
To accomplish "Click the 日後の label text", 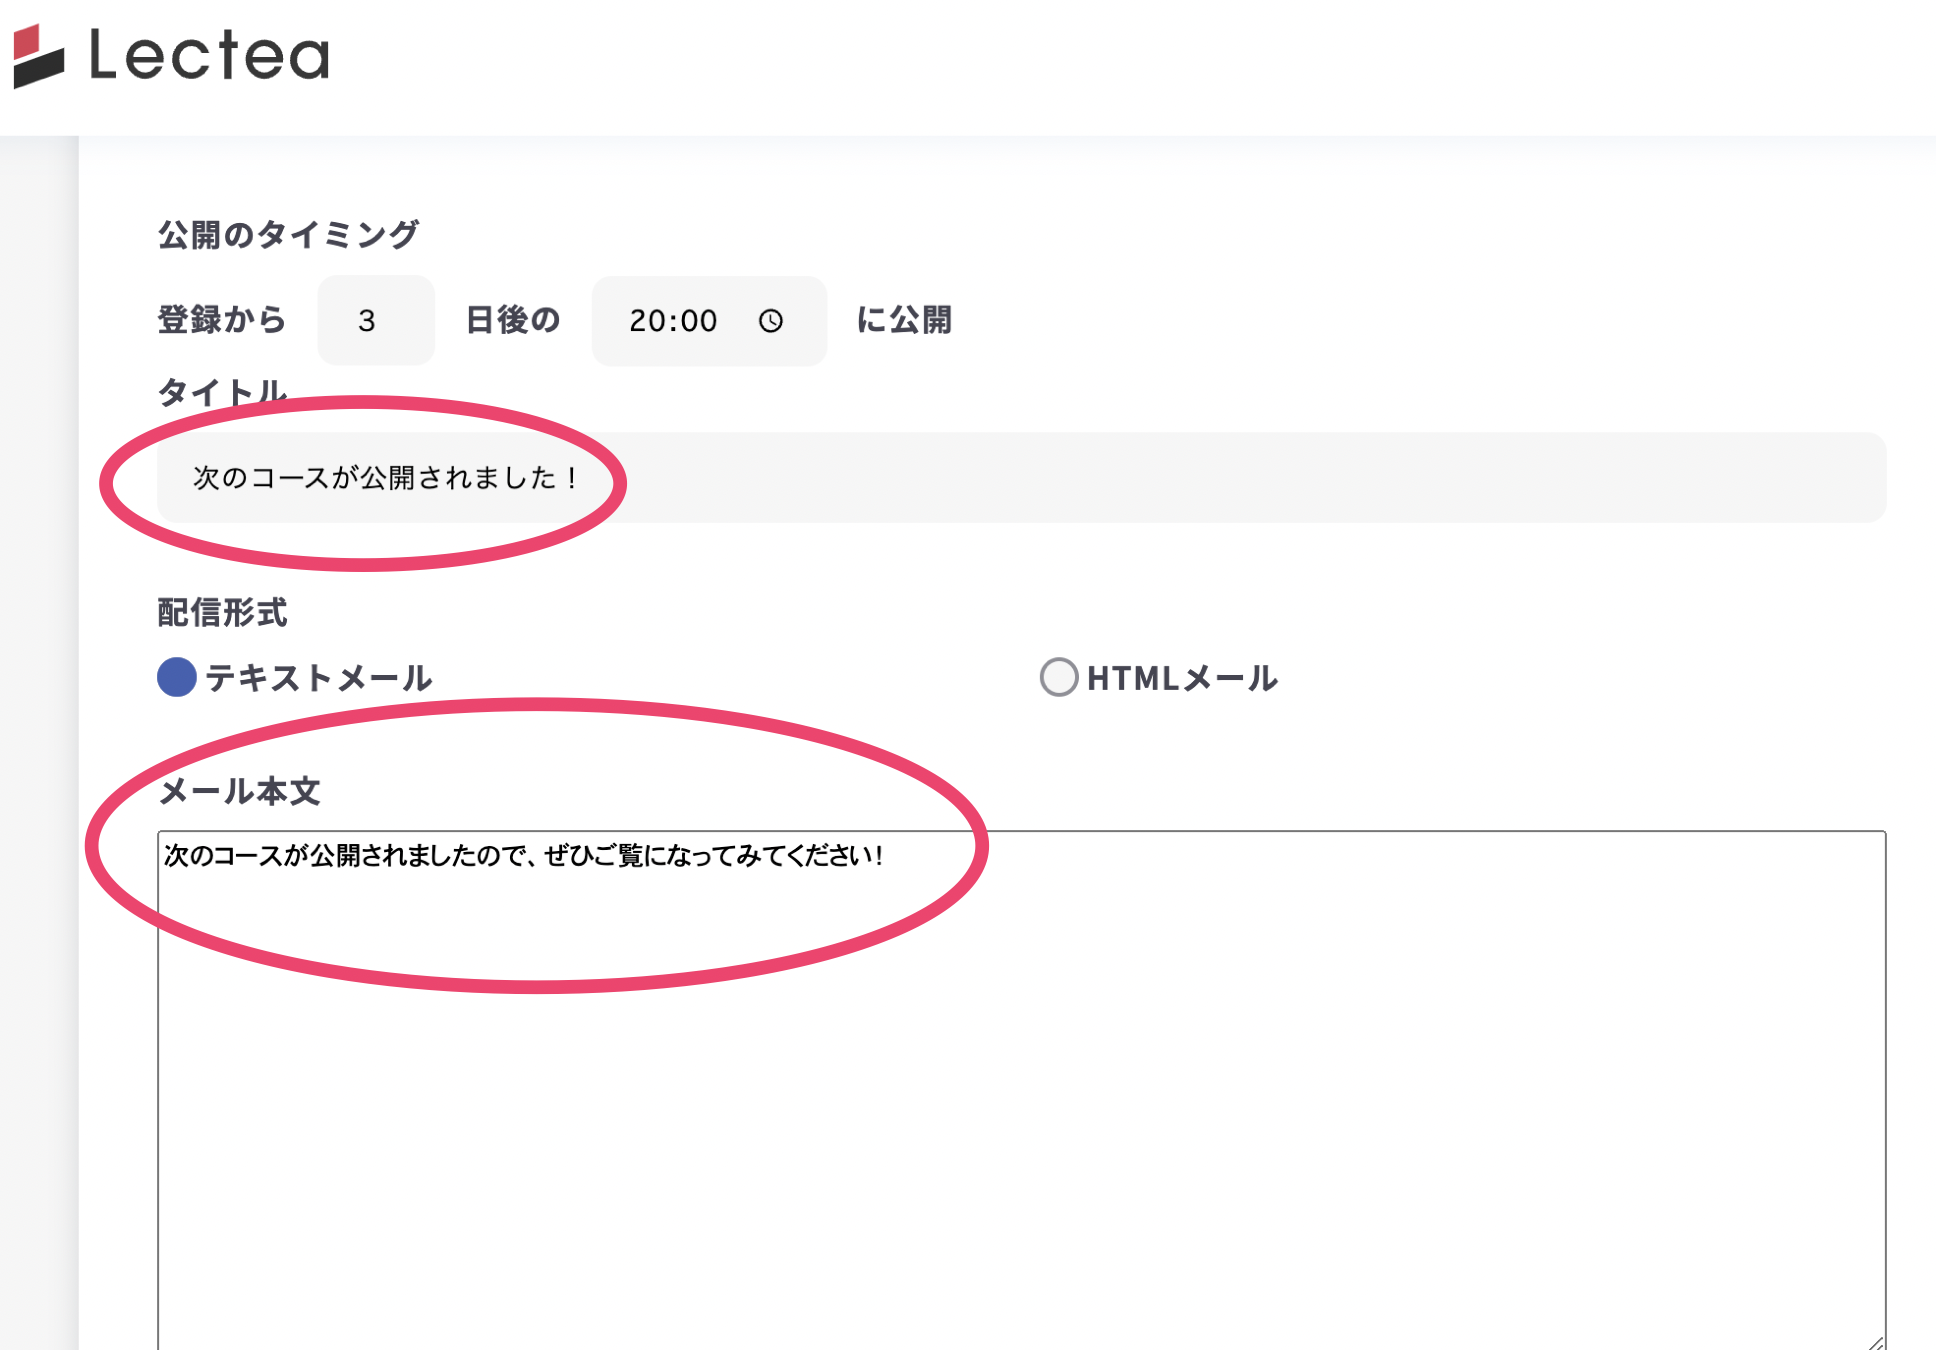I will click(513, 320).
